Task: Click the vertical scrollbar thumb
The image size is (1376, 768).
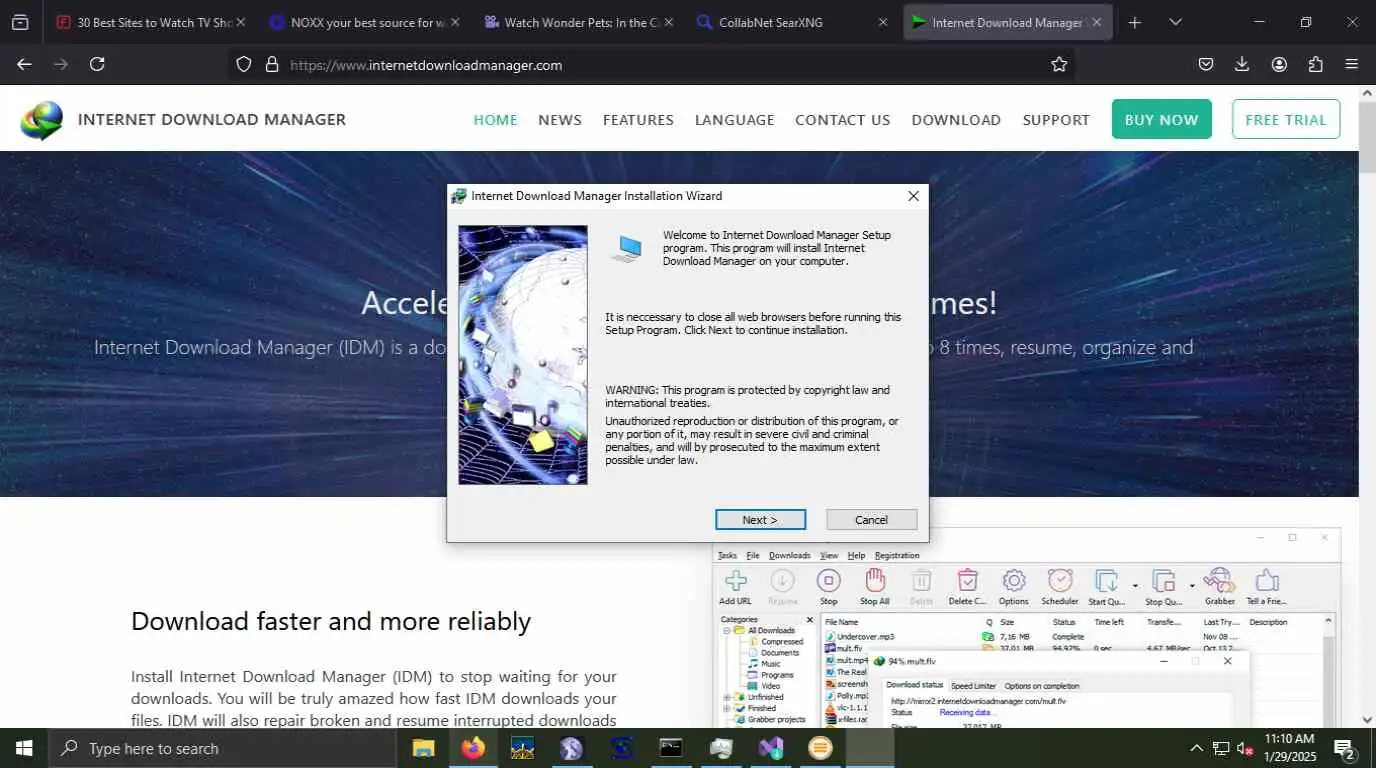Action: pyautogui.click(x=1367, y=136)
